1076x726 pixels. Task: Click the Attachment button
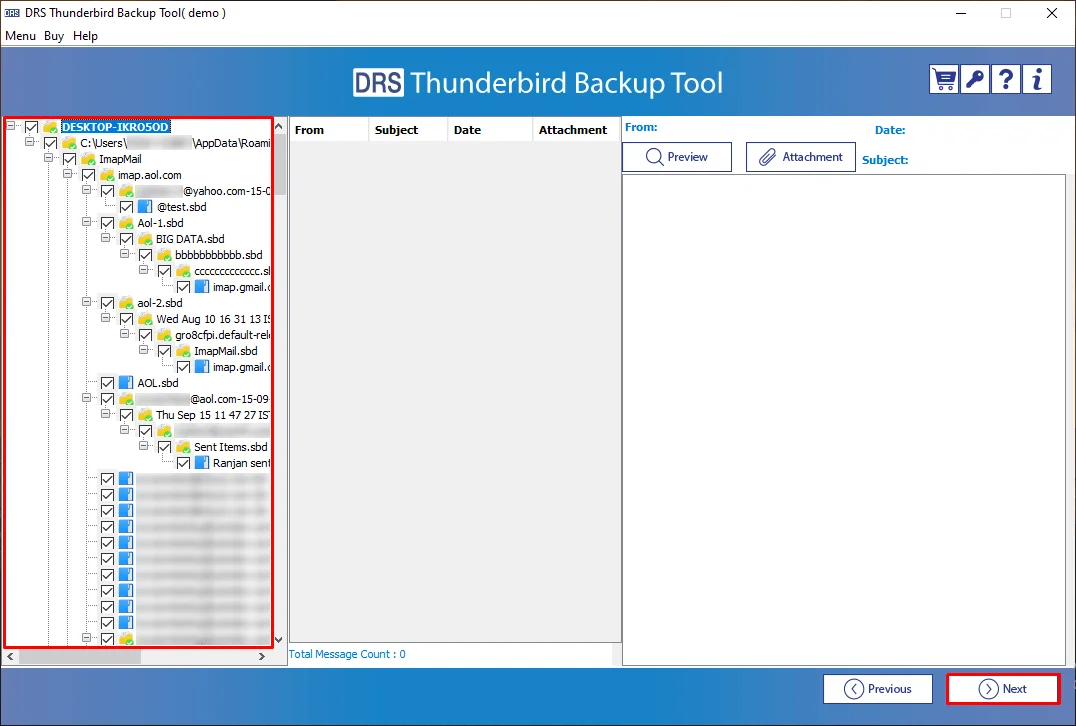(800, 157)
